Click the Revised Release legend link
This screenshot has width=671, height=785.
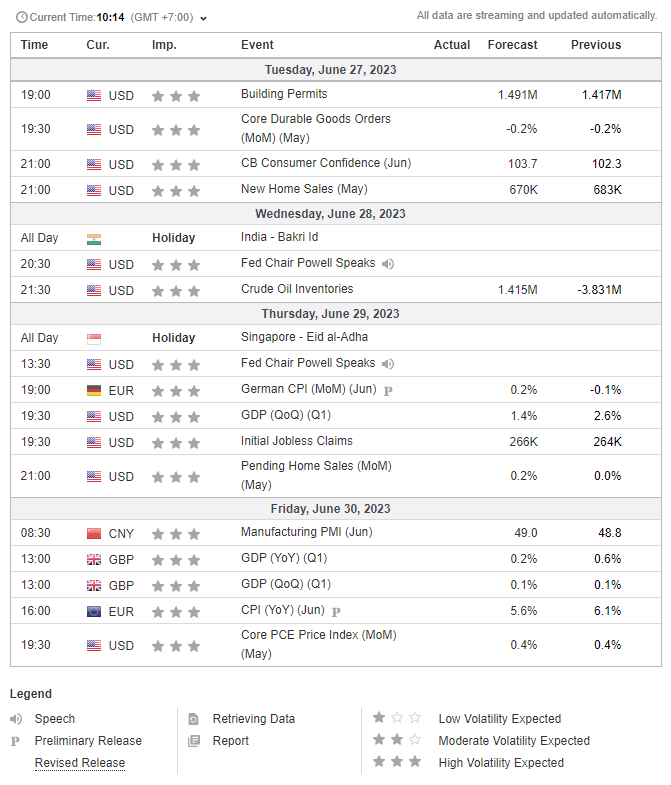pyautogui.click(x=80, y=763)
